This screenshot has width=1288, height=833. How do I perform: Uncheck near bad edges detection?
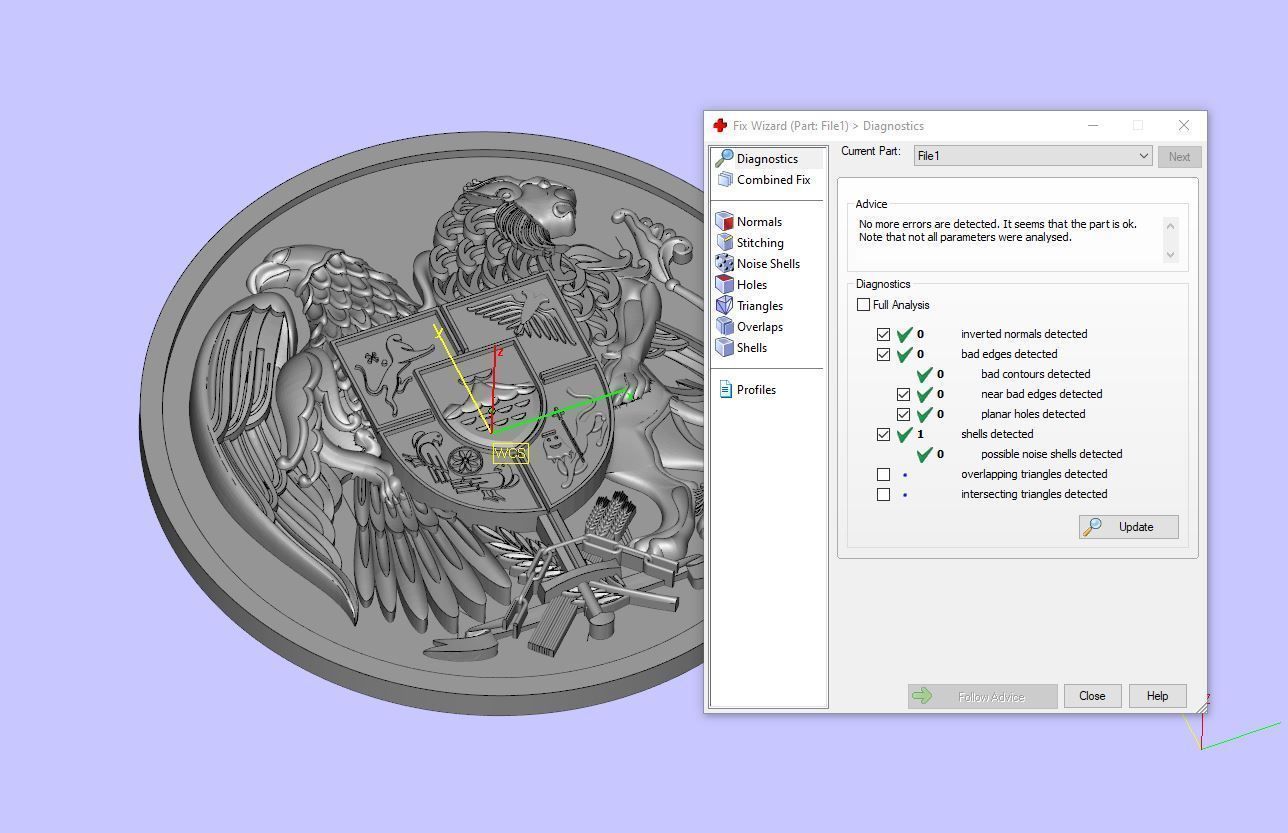[x=903, y=394]
